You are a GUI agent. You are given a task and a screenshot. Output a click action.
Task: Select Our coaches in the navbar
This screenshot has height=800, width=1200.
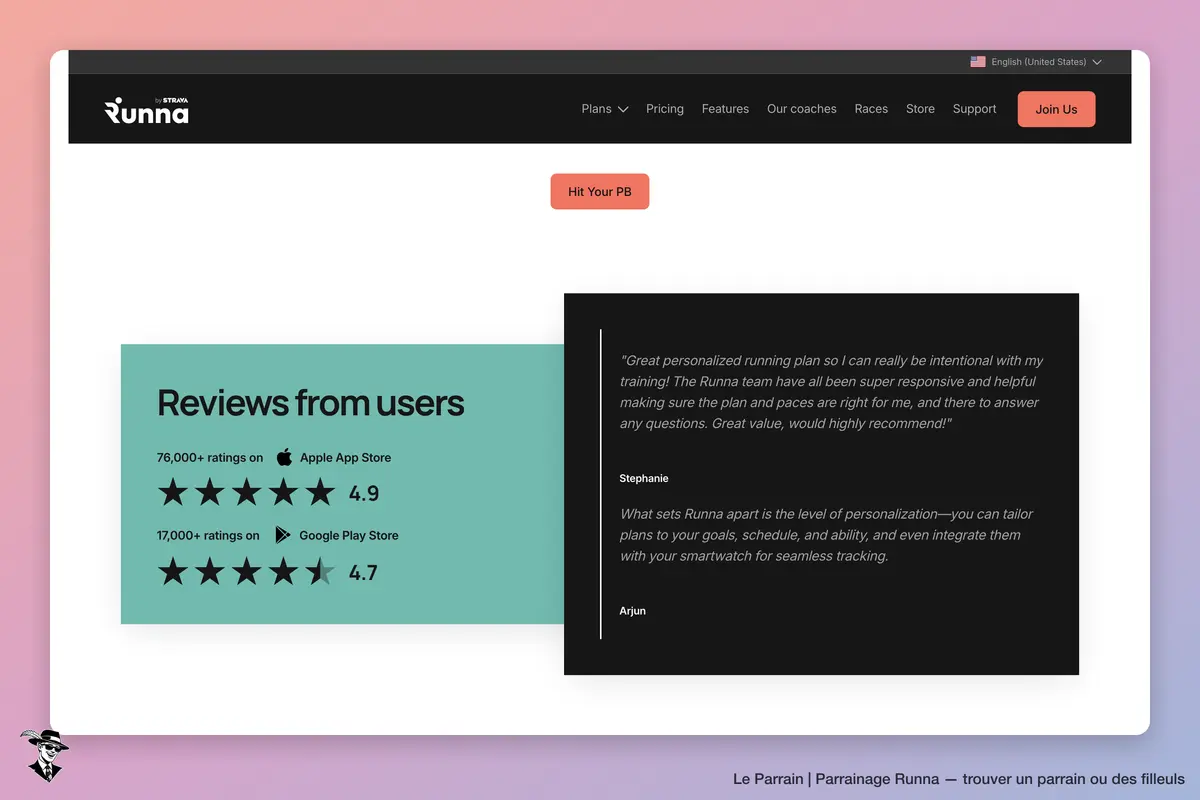(802, 109)
